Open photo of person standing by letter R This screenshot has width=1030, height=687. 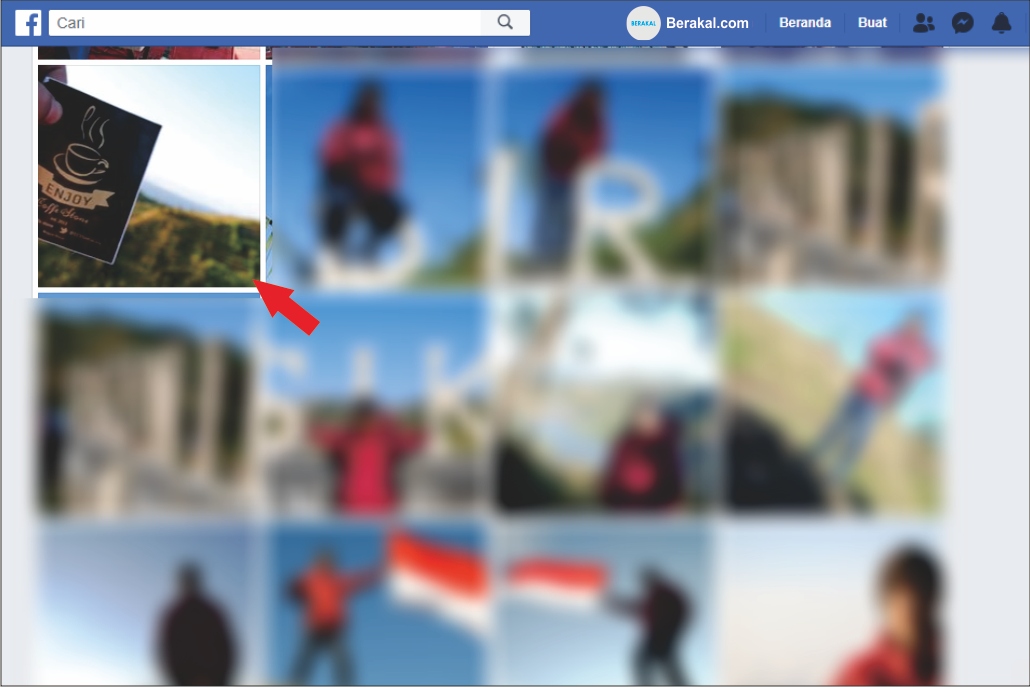[604, 177]
